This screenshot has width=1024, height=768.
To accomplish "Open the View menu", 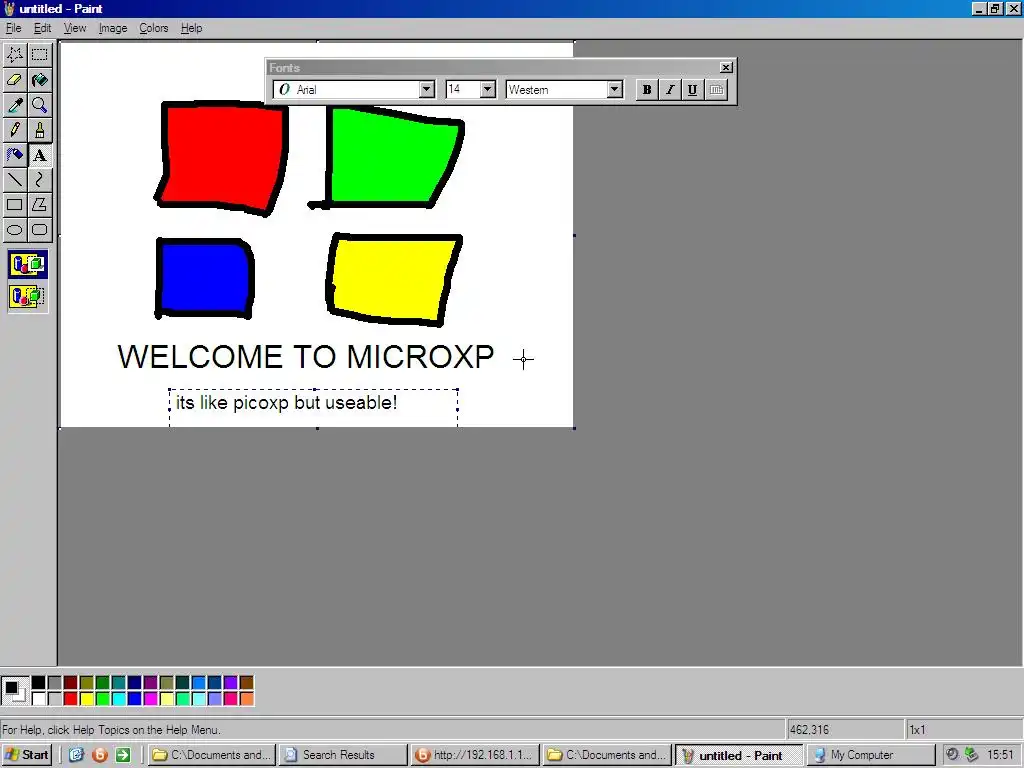I will pos(75,28).
